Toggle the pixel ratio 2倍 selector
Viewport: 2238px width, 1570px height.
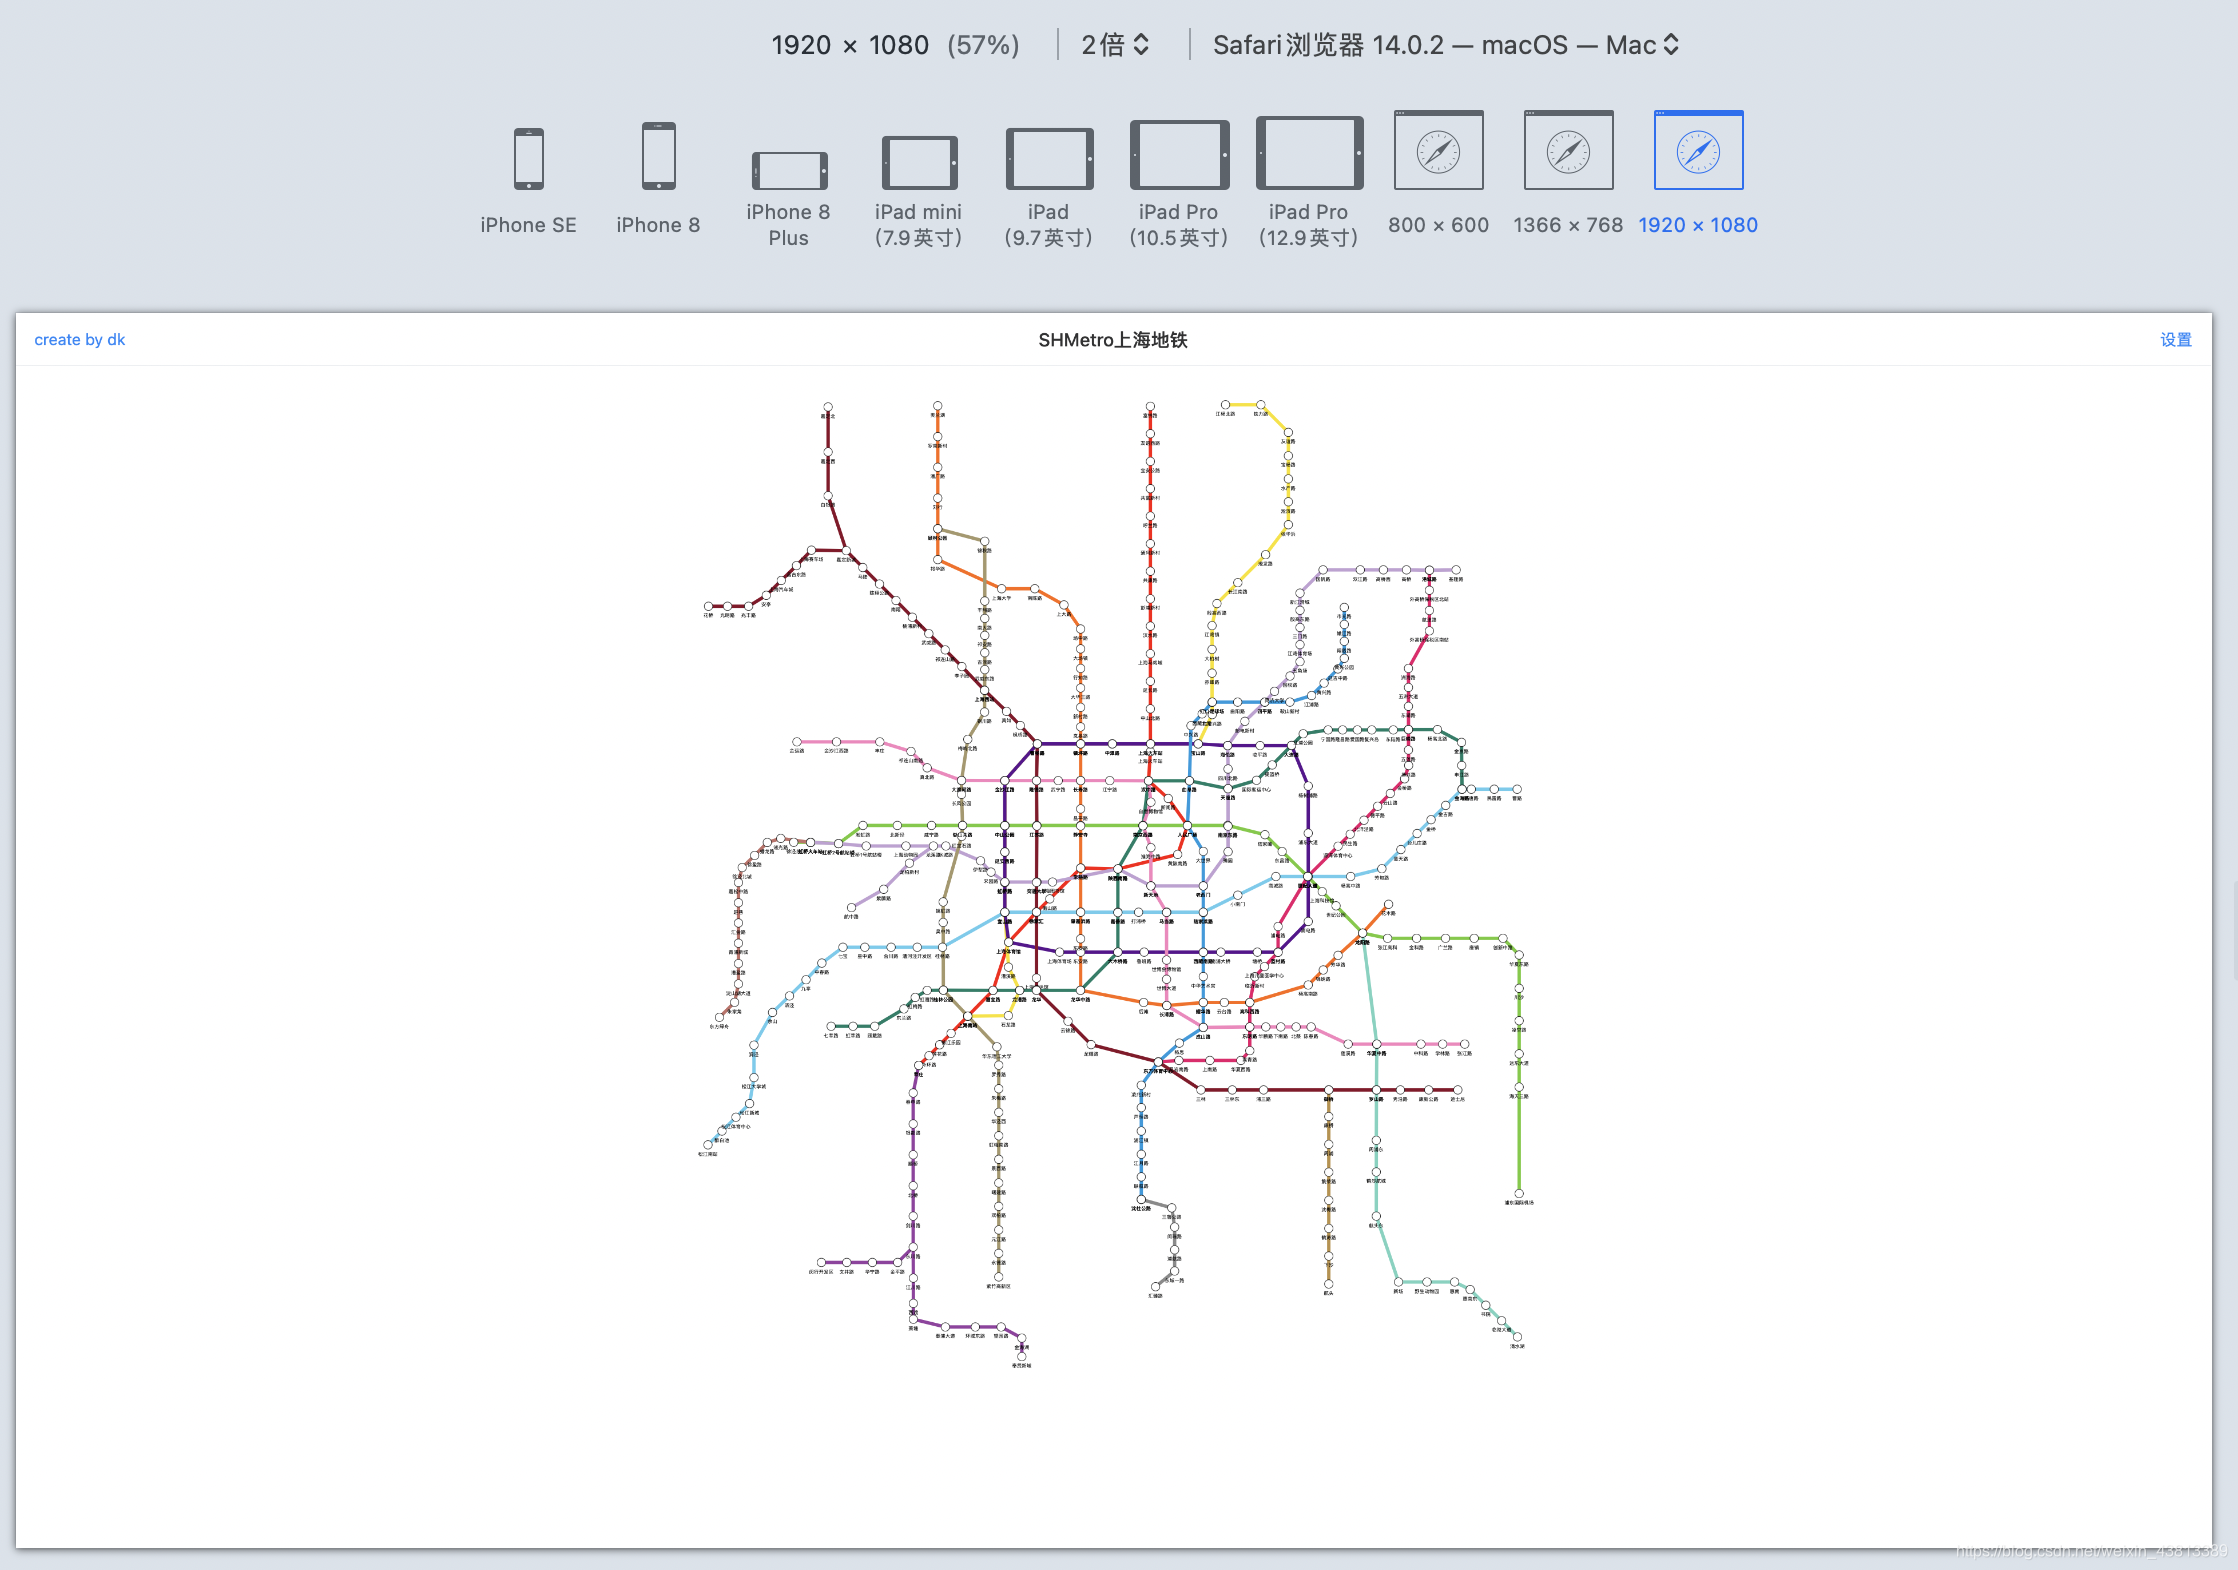(1114, 46)
